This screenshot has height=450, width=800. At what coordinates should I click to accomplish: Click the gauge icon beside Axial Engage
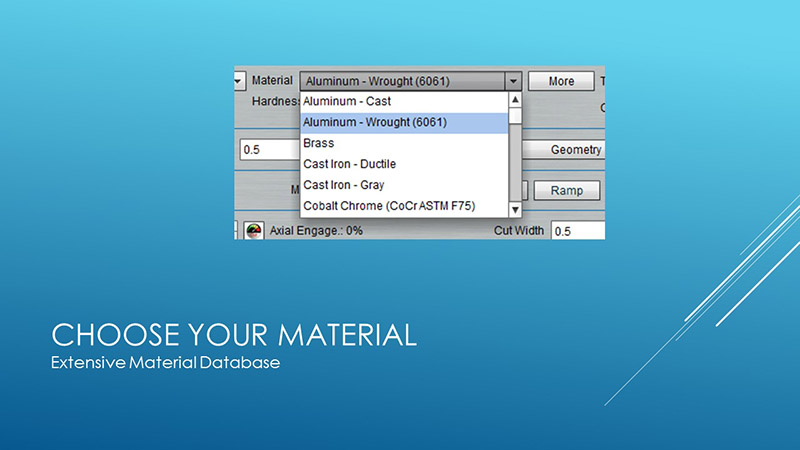coord(252,230)
